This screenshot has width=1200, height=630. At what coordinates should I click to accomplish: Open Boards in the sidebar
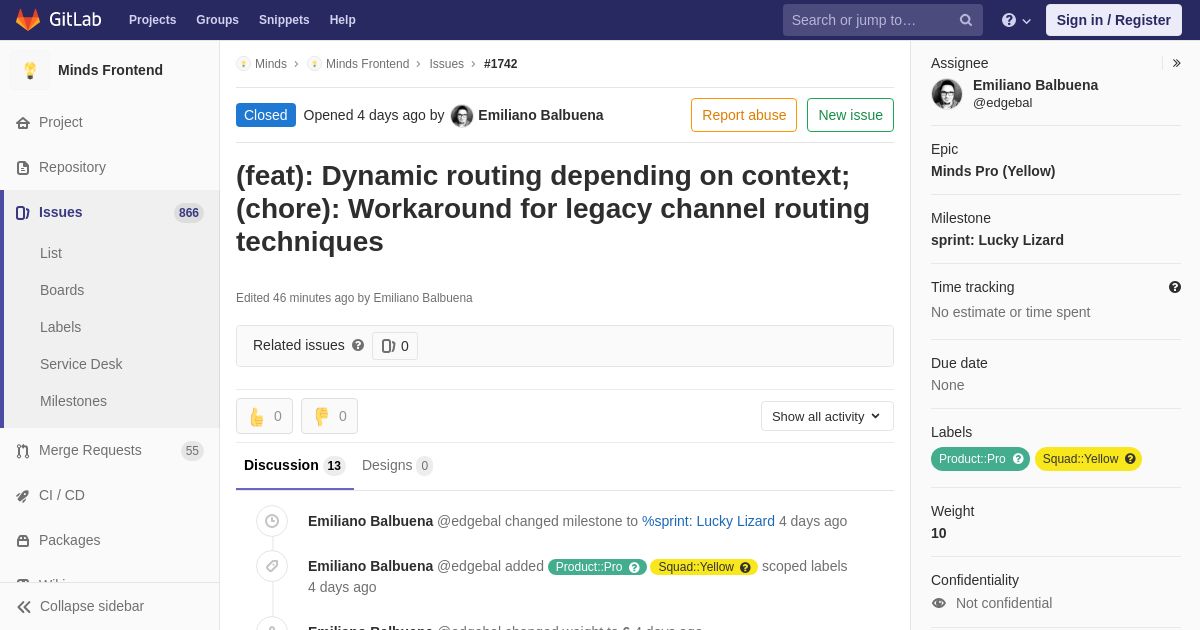pyautogui.click(x=62, y=290)
